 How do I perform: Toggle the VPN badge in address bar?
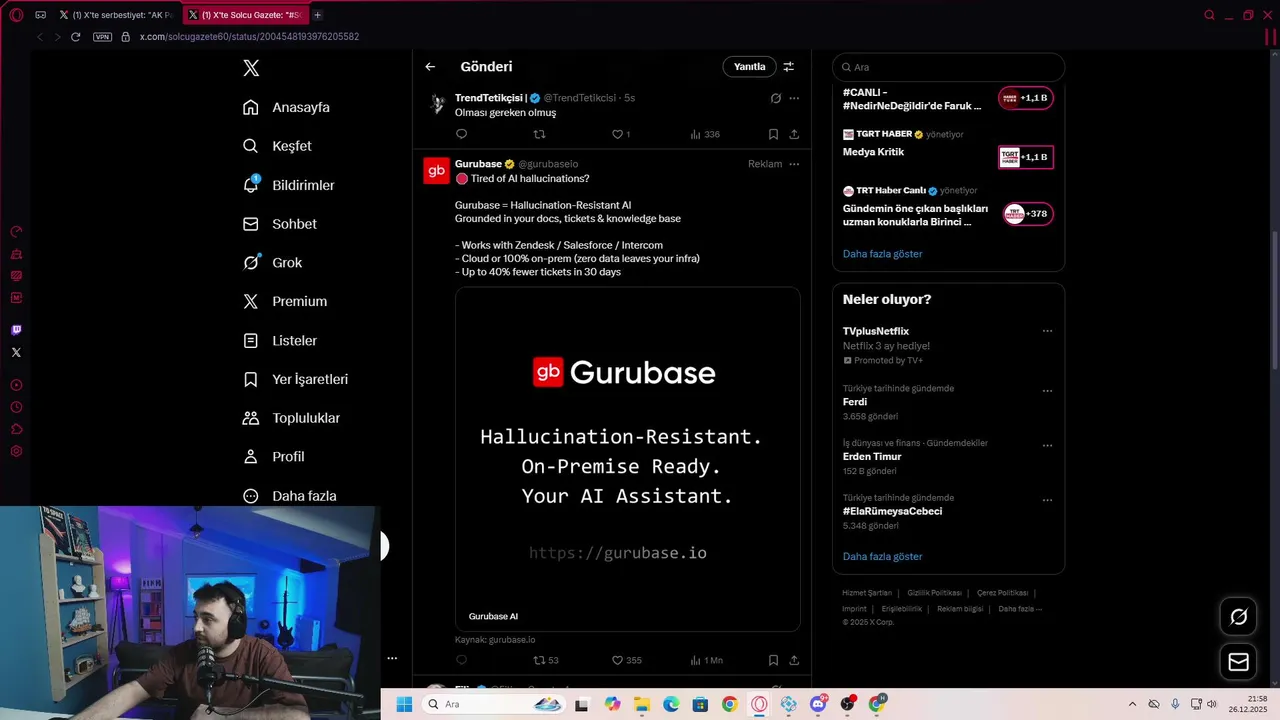click(x=102, y=37)
